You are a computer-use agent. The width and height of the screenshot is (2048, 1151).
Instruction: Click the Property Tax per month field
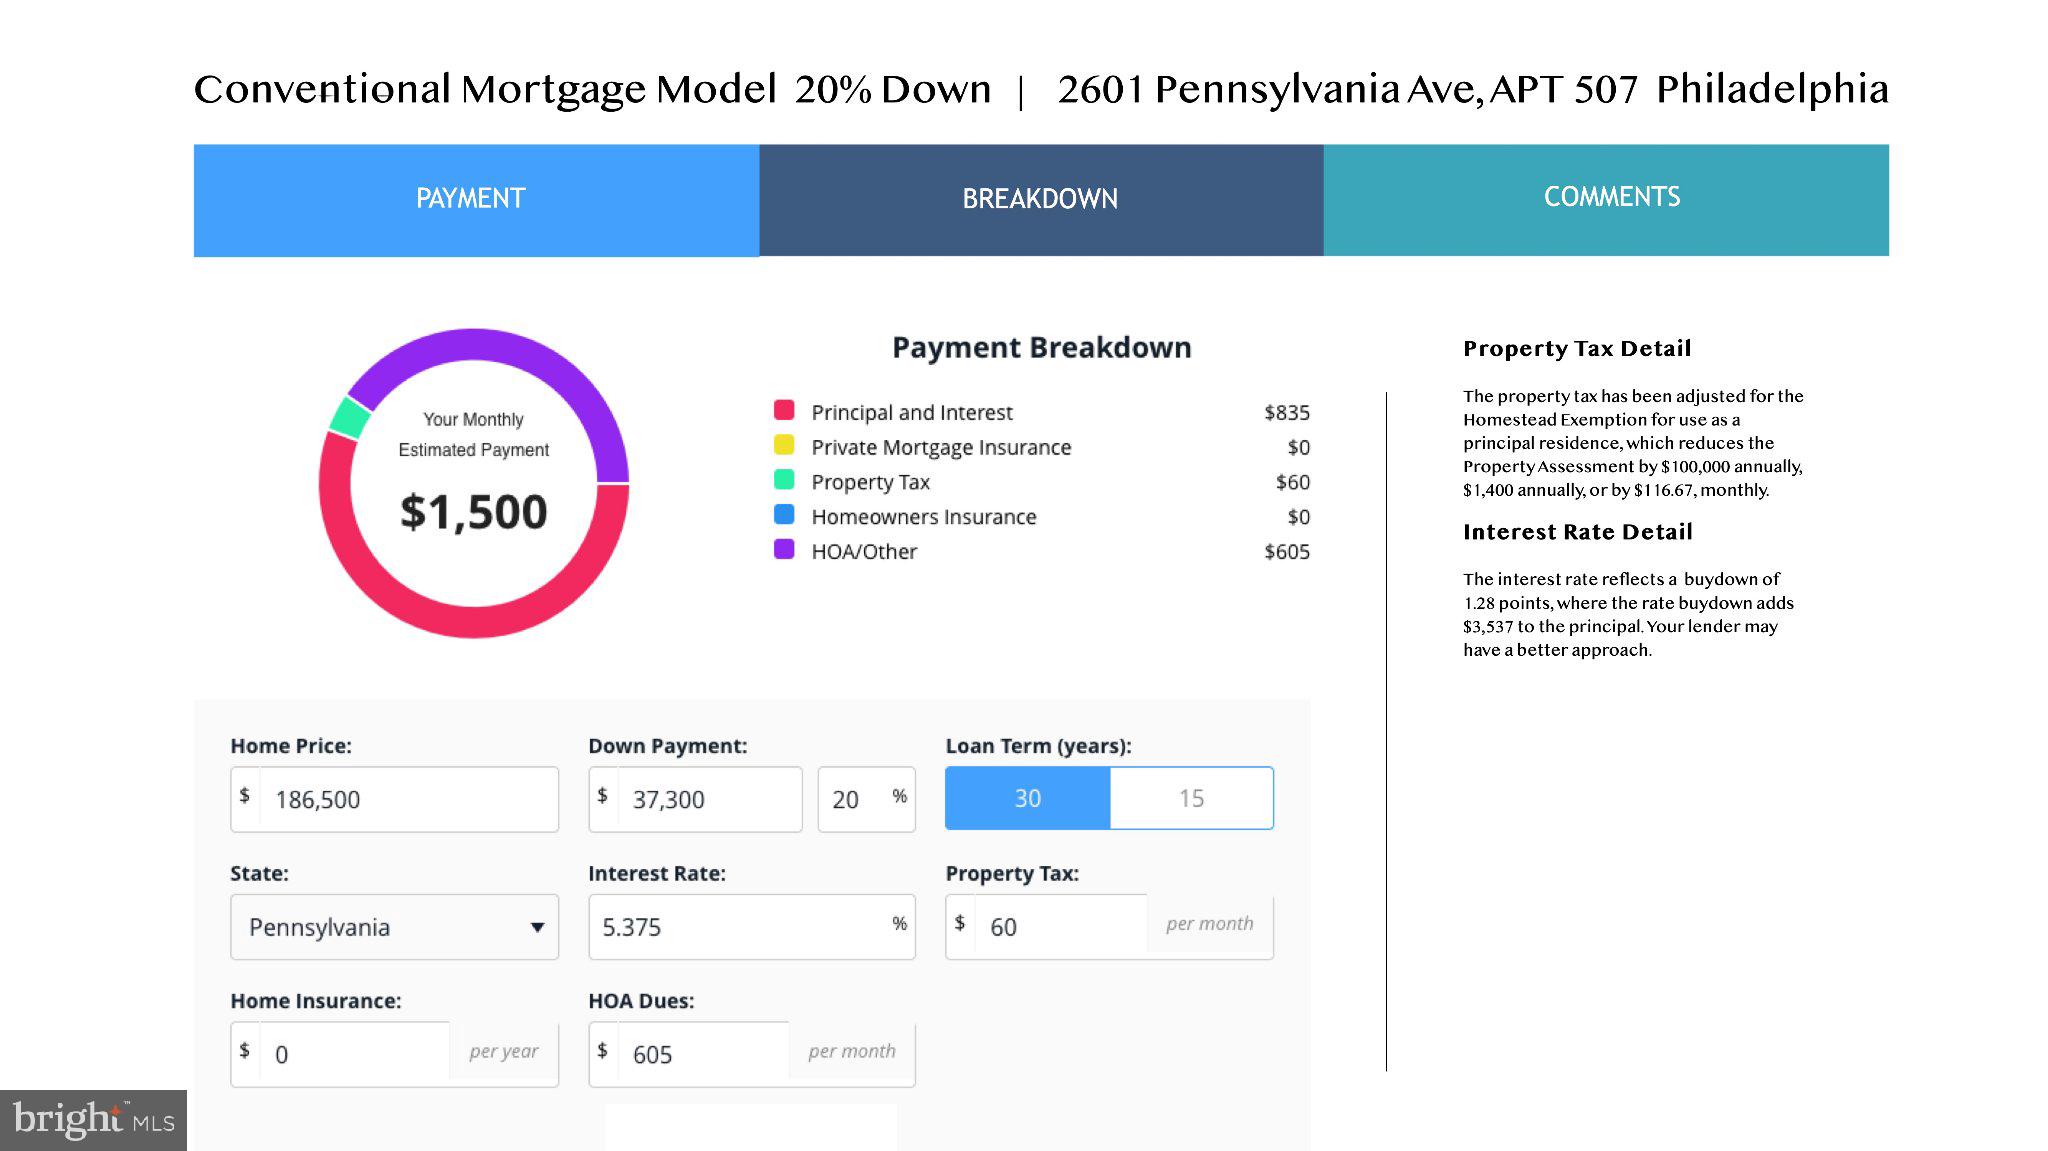[x=1109, y=927]
